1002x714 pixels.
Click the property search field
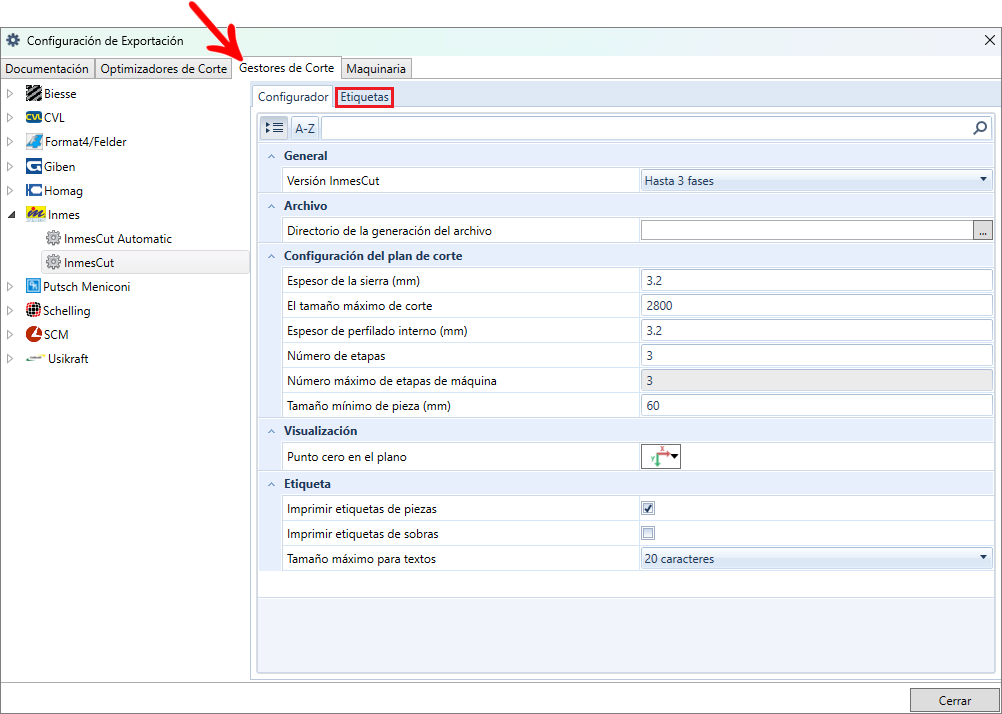click(646, 128)
